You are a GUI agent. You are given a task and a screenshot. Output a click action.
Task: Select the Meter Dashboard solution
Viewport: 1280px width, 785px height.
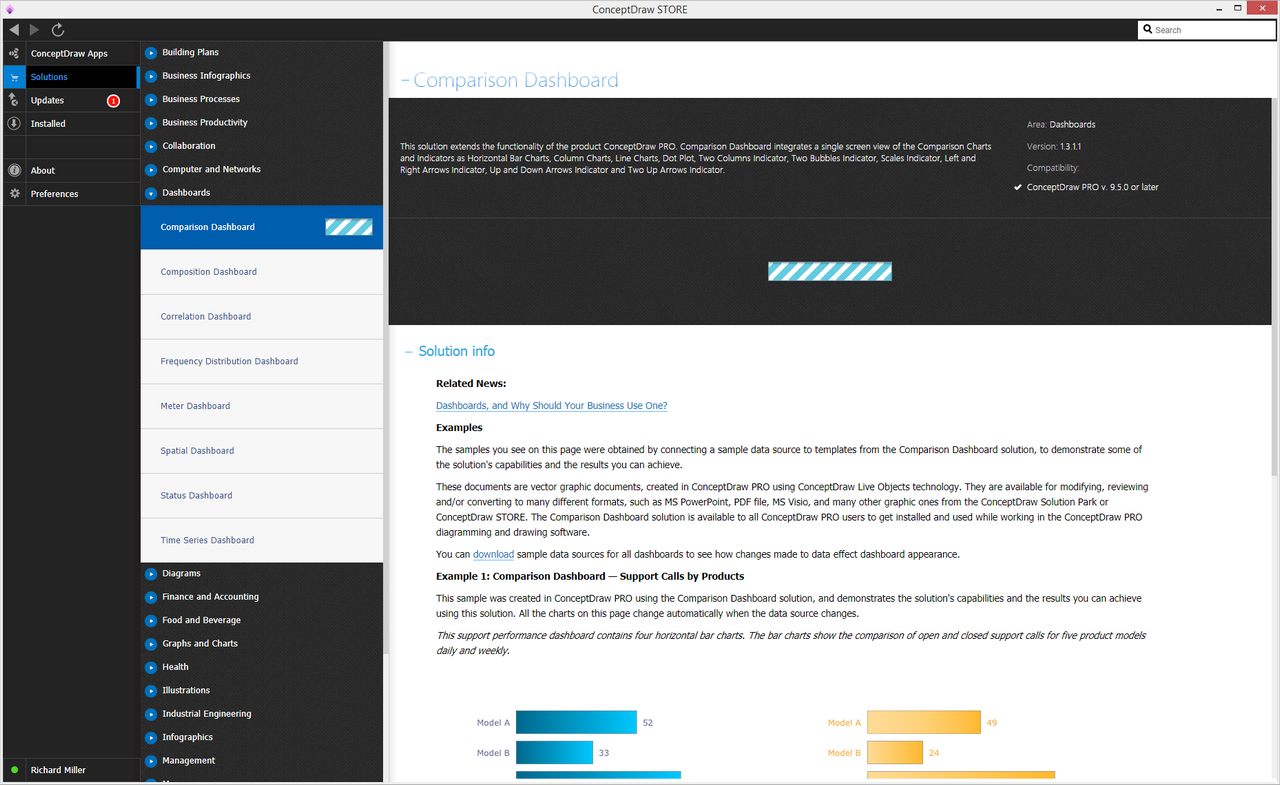pos(262,406)
